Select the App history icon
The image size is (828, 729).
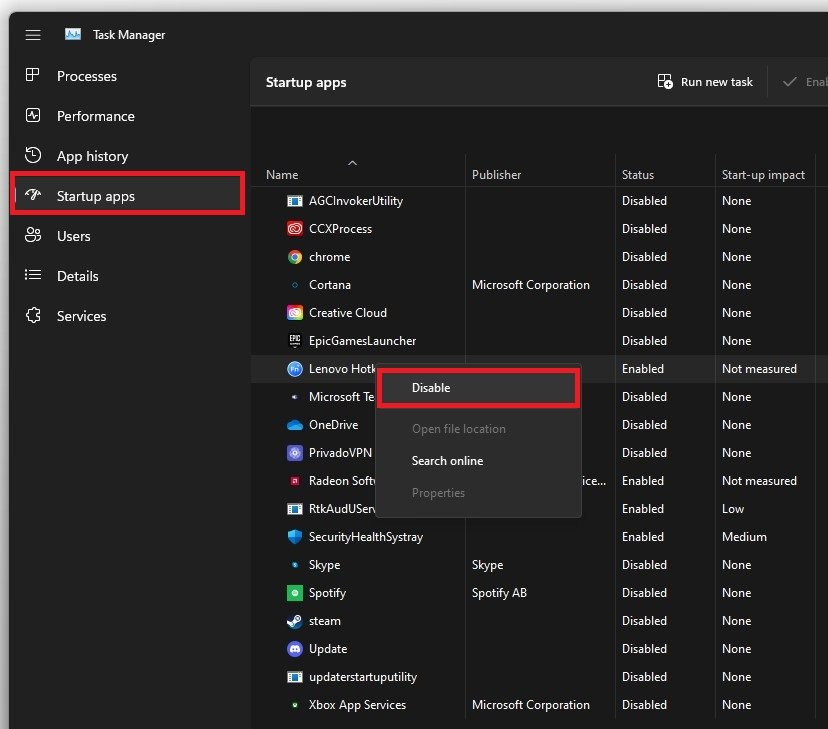point(33,156)
